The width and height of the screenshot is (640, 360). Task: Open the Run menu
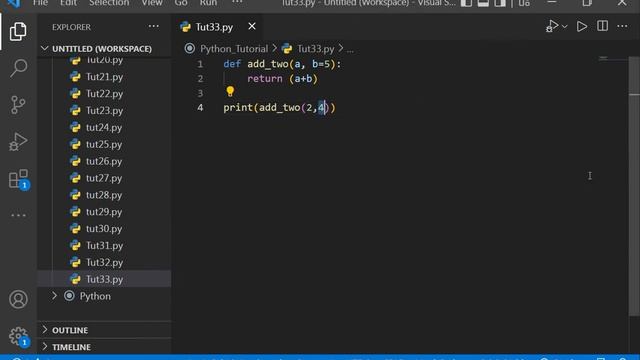point(208,3)
